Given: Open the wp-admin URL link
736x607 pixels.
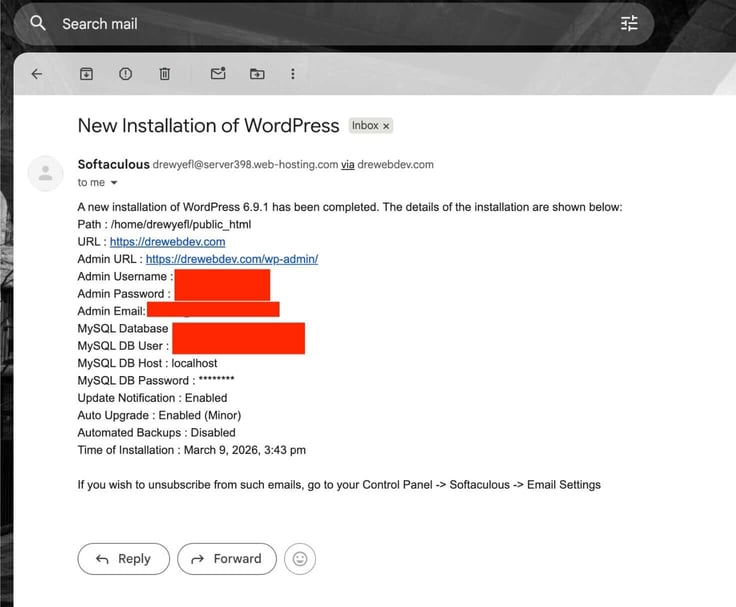Looking at the screenshot, I should pos(232,259).
